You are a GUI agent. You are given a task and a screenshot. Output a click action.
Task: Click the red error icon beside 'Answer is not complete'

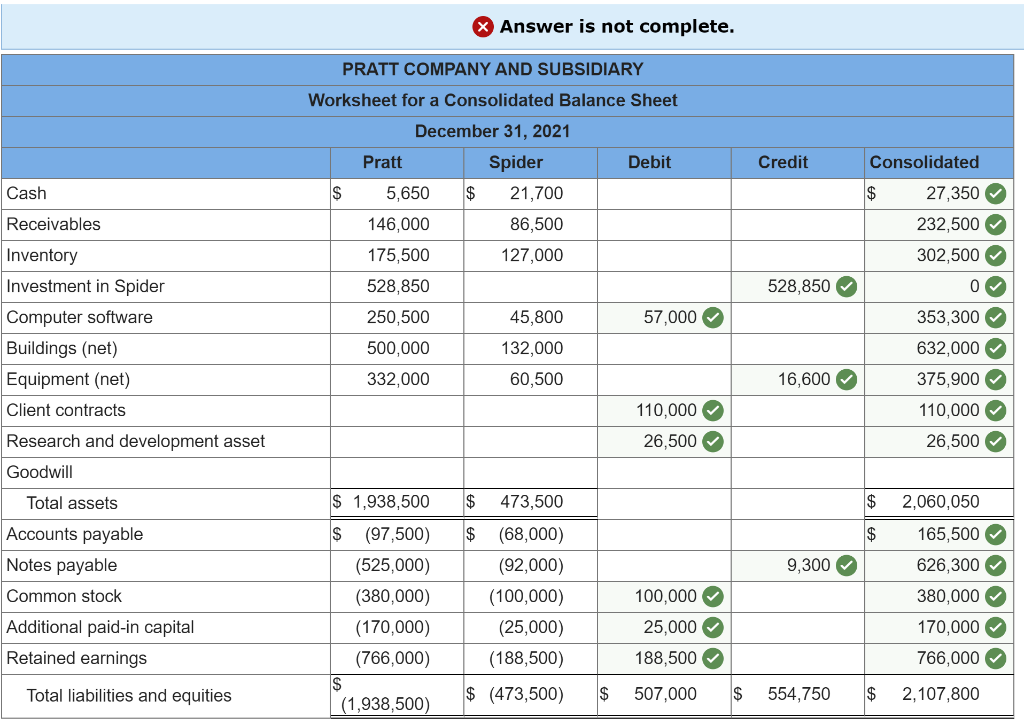tap(484, 27)
